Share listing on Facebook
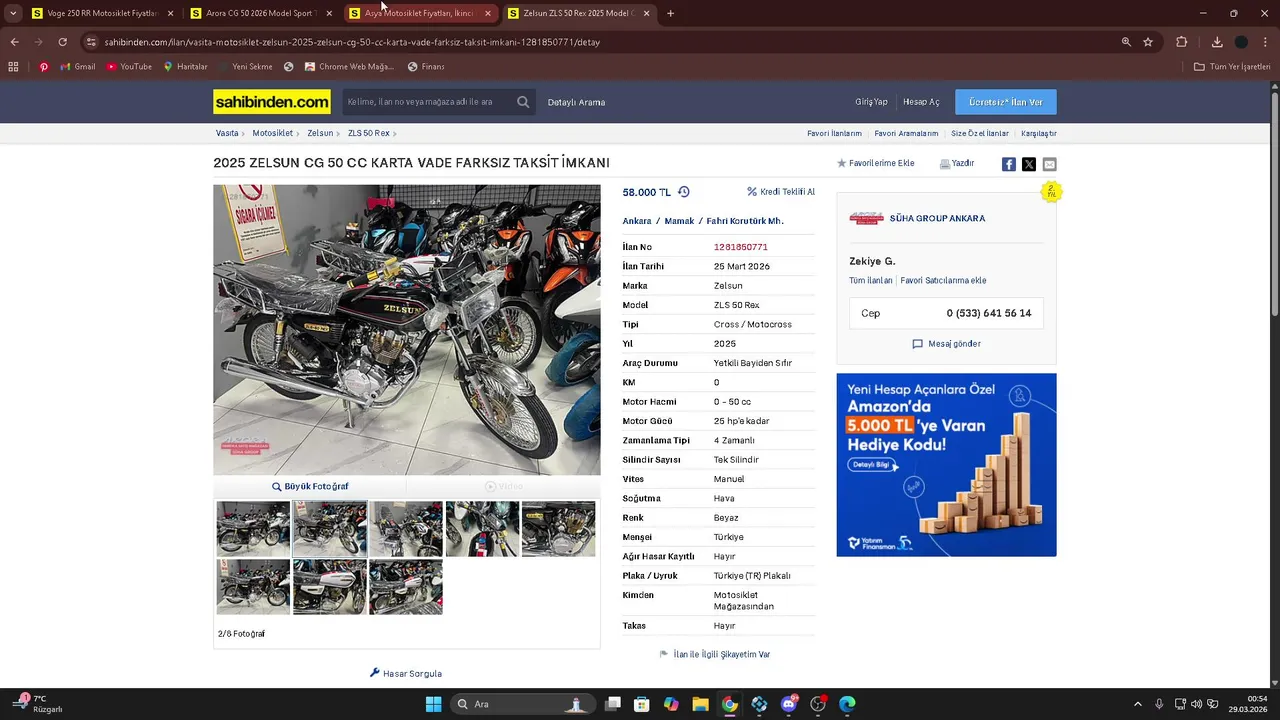The width and height of the screenshot is (1280, 720). [x=1009, y=164]
